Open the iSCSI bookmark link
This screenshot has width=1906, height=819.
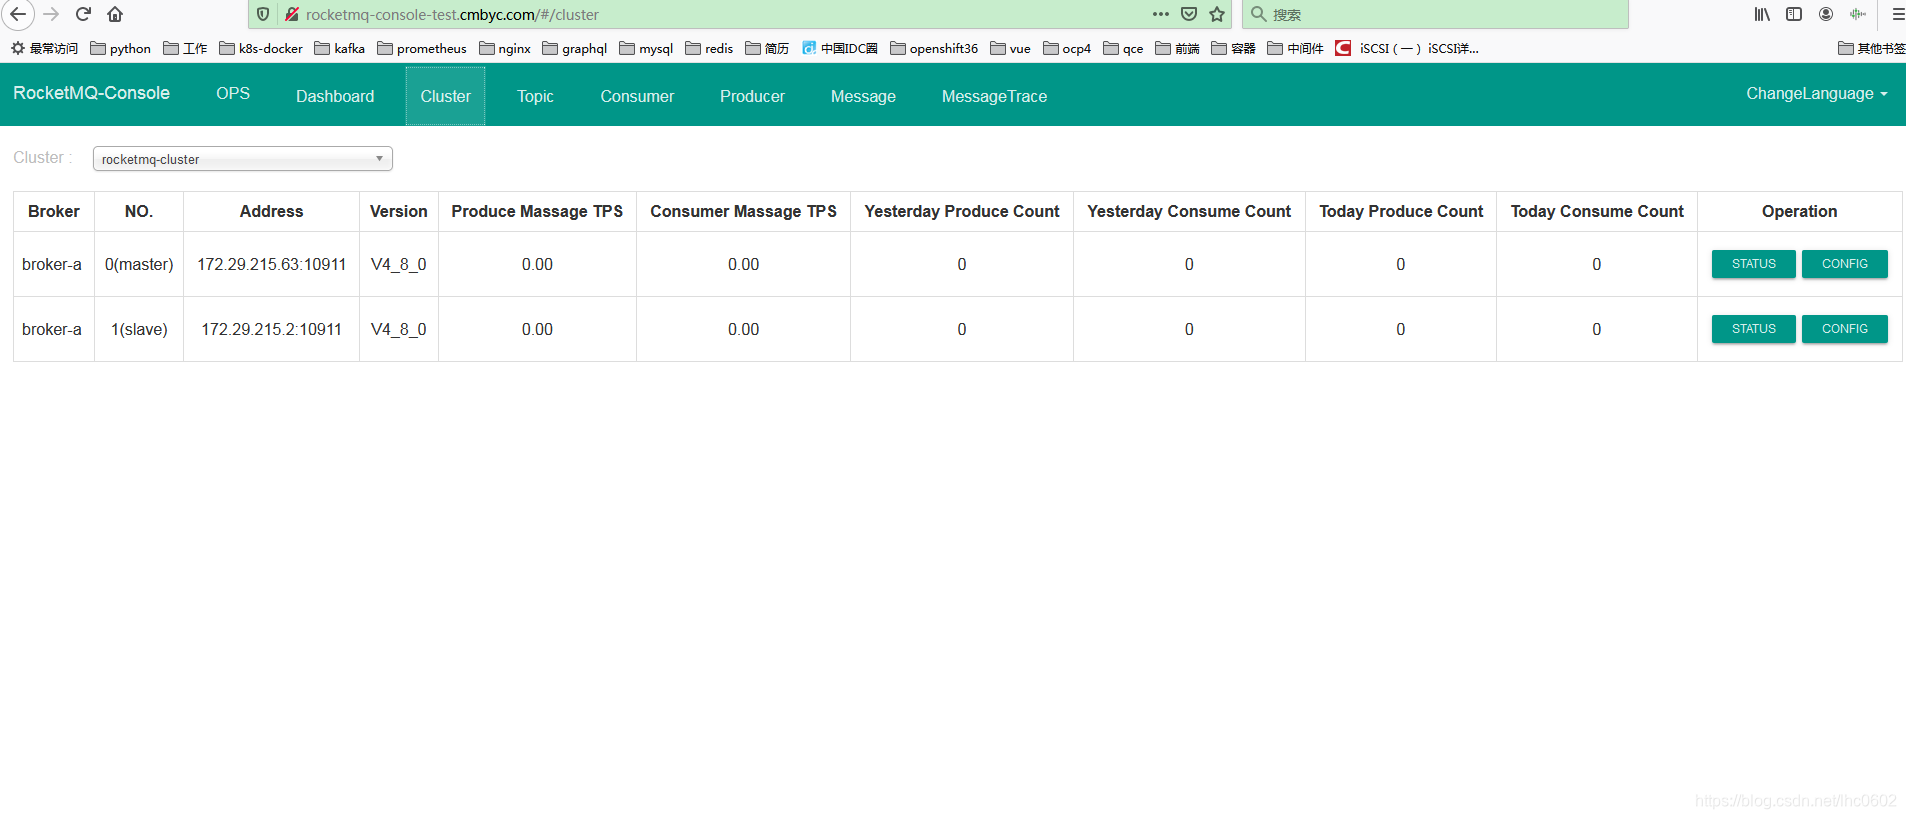[x=1406, y=48]
